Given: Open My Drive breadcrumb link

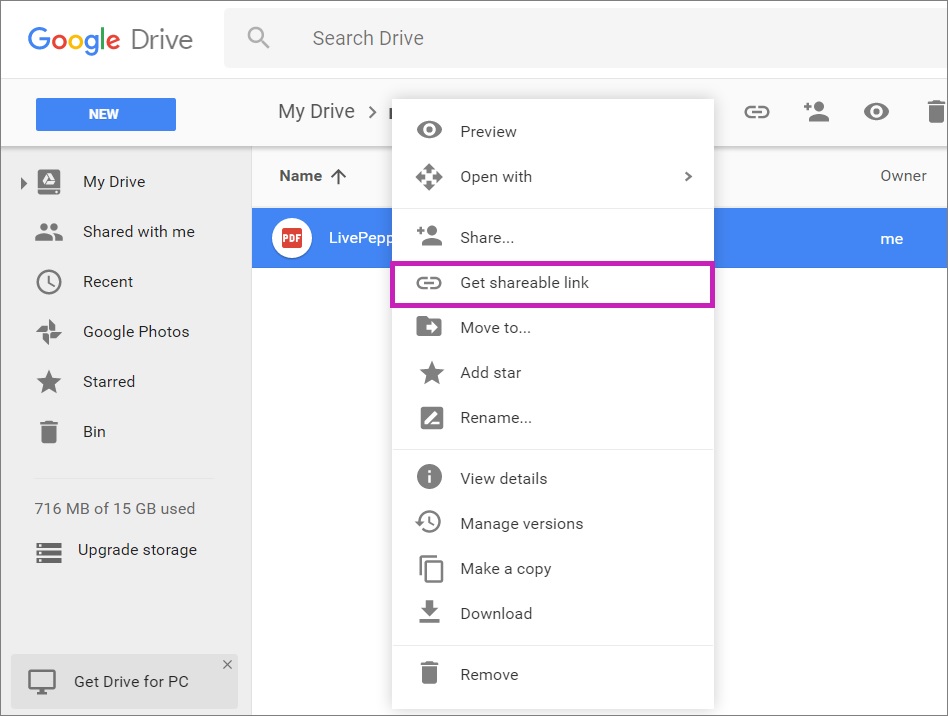Looking at the screenshot, I should [316, 112].
